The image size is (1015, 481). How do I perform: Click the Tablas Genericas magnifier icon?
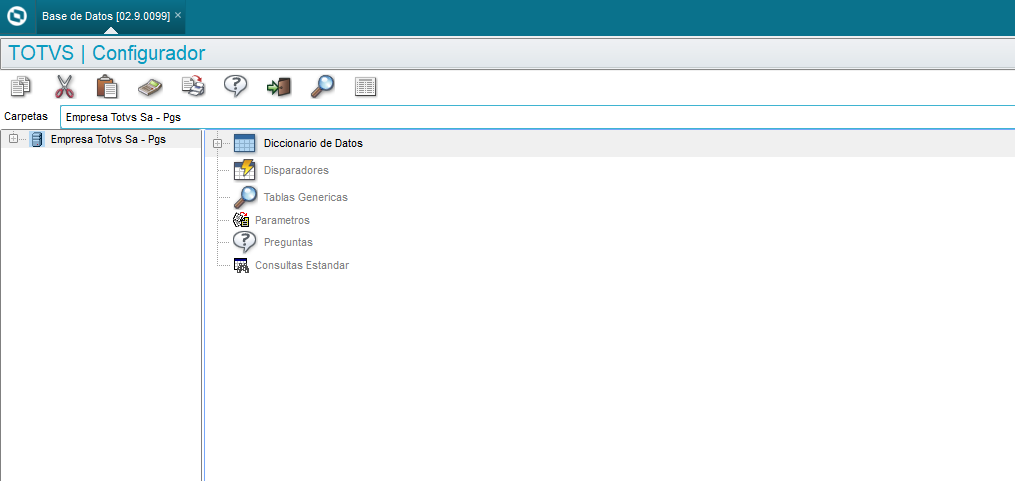(245, 197)
